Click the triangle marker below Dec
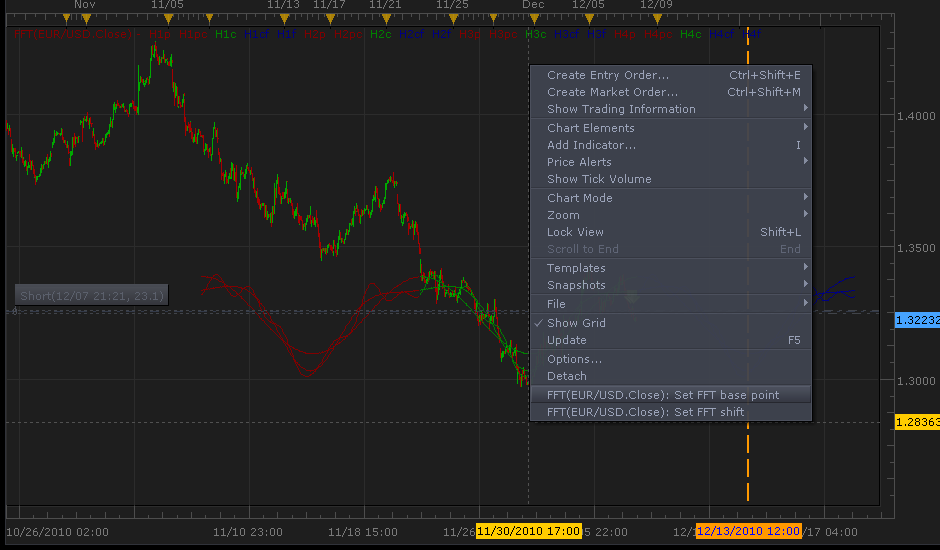Screen dimensions: 940x550 [x=535, y=20]
